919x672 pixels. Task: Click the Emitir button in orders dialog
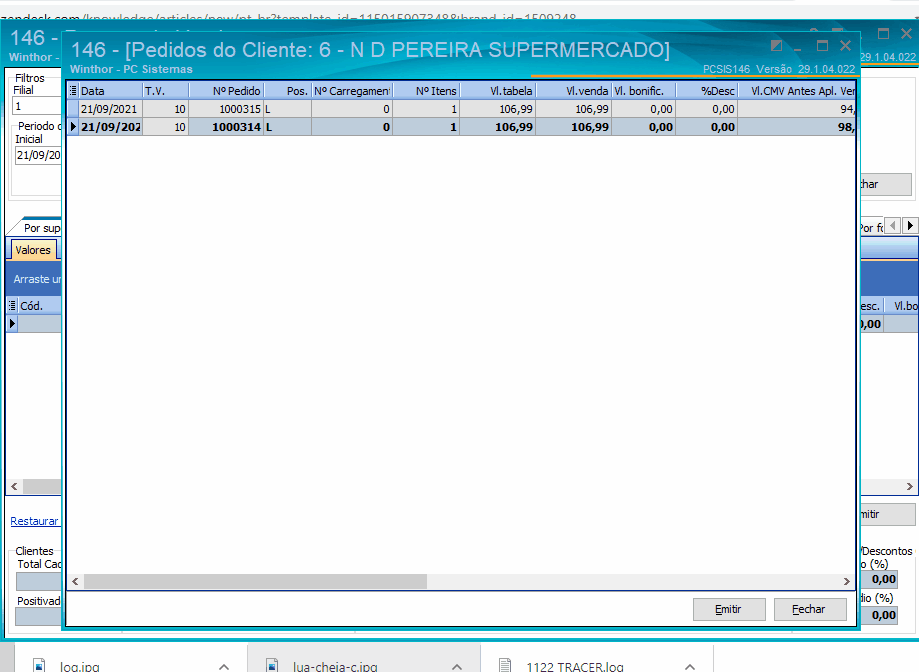729,609
